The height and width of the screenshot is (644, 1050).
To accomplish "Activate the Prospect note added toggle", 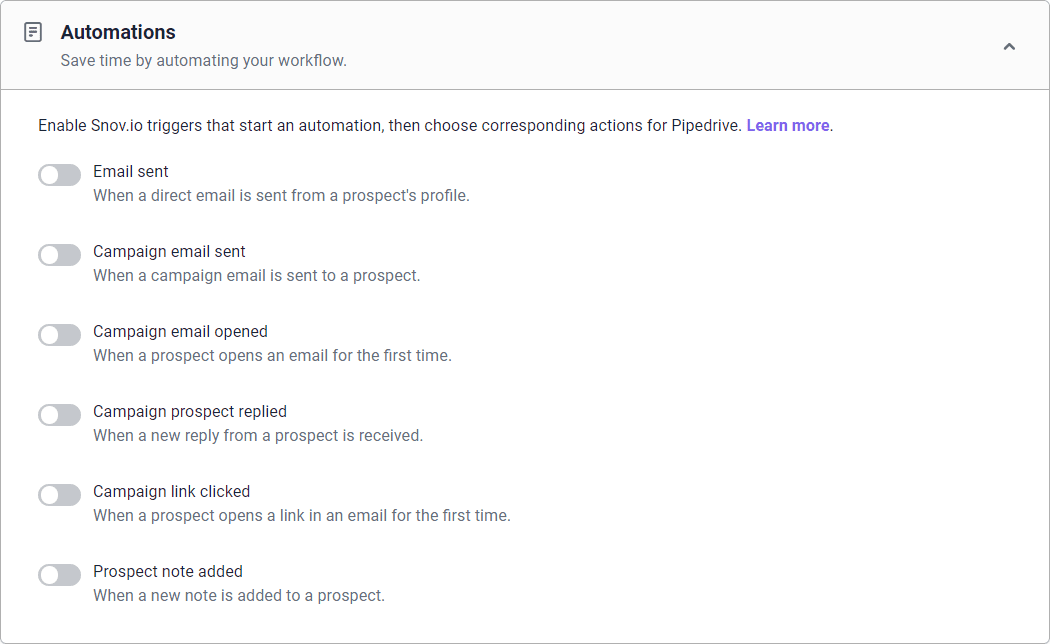I will pyautogui.click(x=59, y=576).
